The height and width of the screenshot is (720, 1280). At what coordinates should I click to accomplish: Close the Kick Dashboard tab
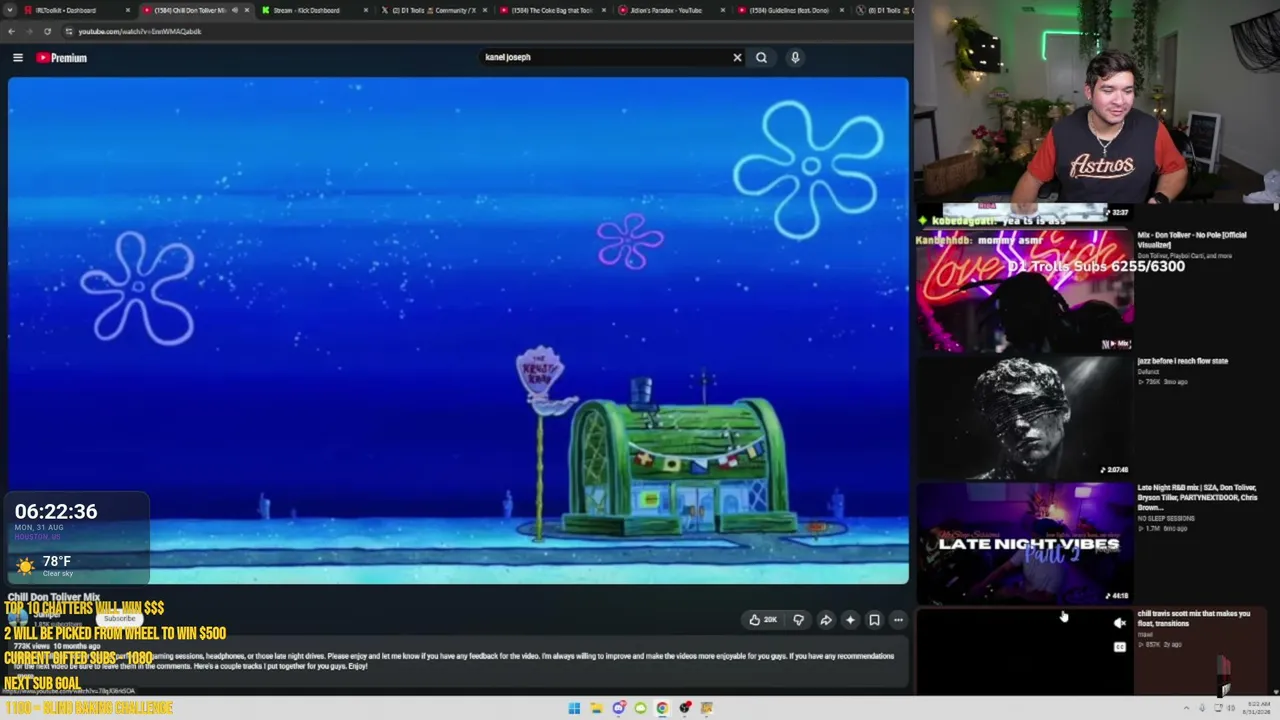(365, 10)
